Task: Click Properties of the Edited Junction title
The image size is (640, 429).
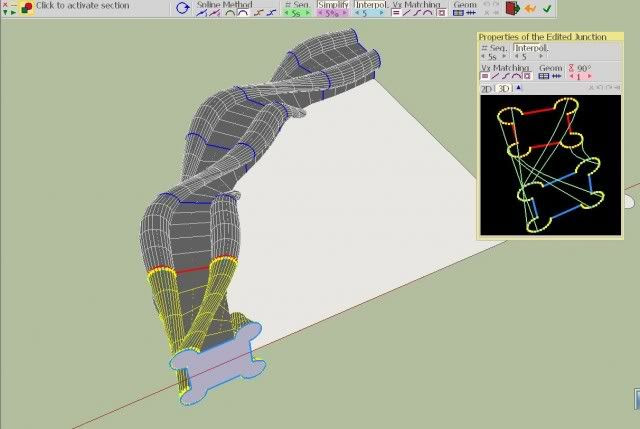Action: click(x=542, y=37)
